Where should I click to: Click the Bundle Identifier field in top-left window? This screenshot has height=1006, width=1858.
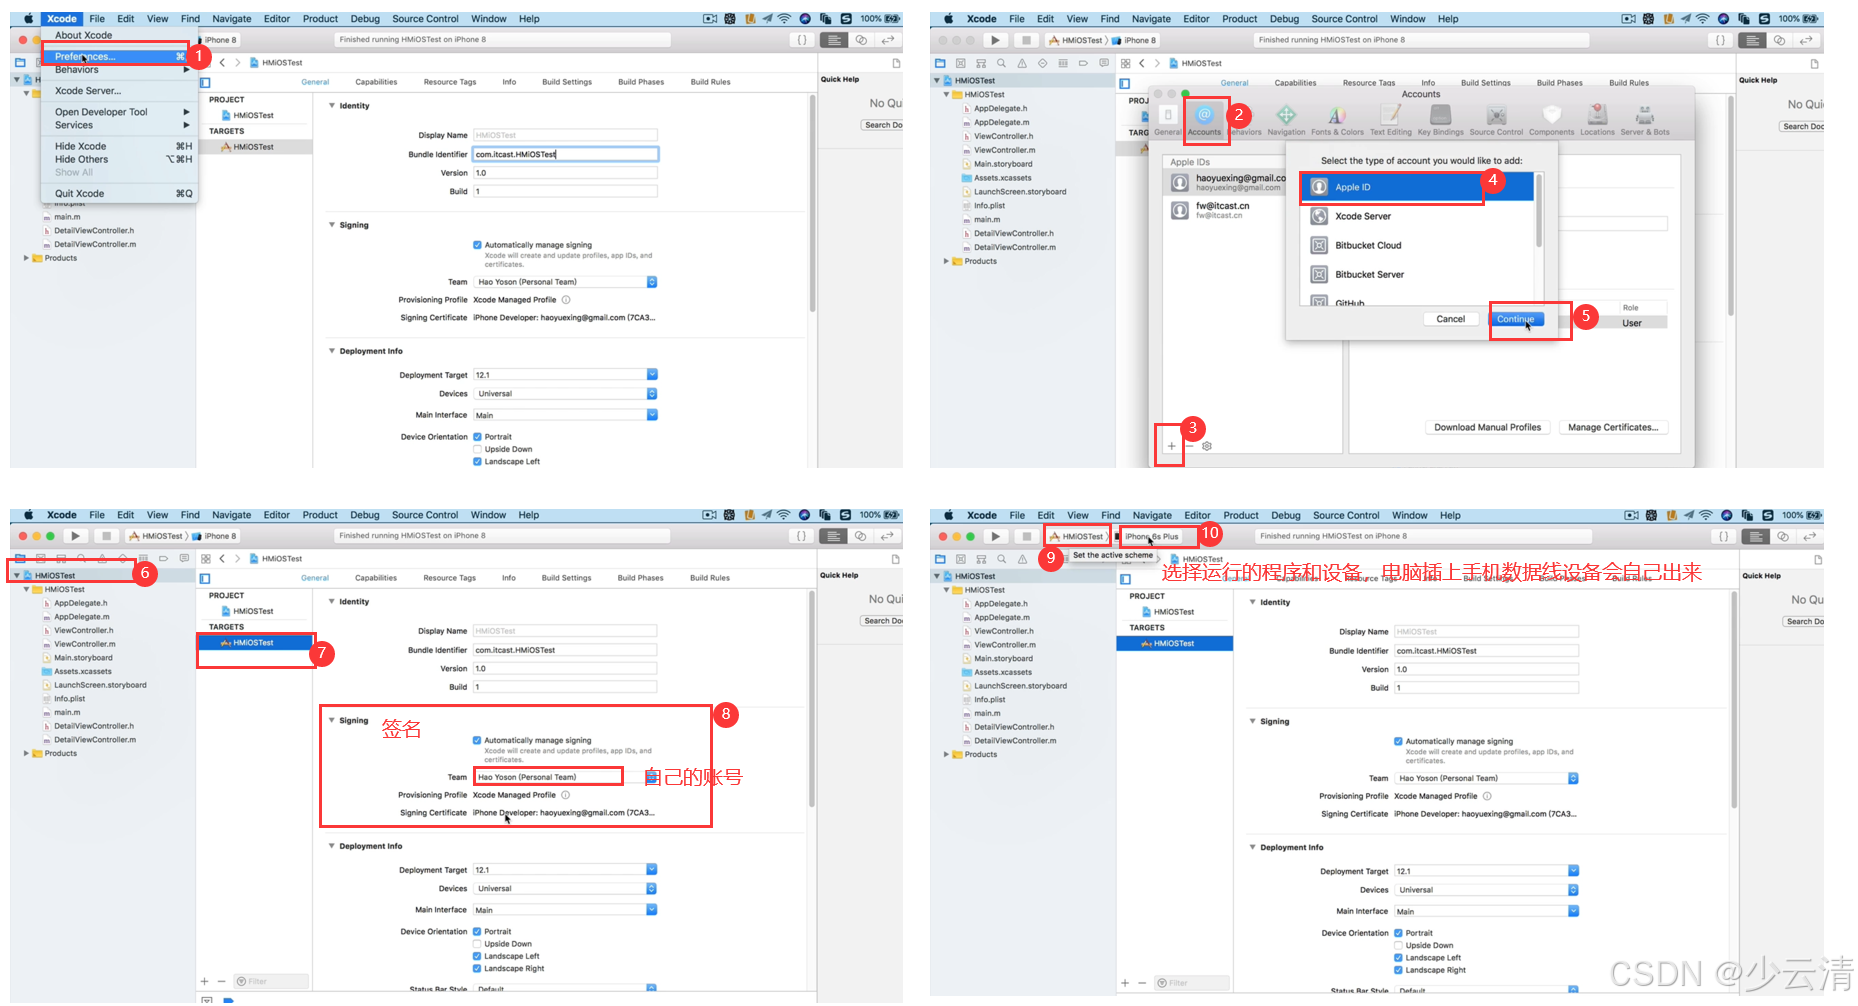point(565,154)
